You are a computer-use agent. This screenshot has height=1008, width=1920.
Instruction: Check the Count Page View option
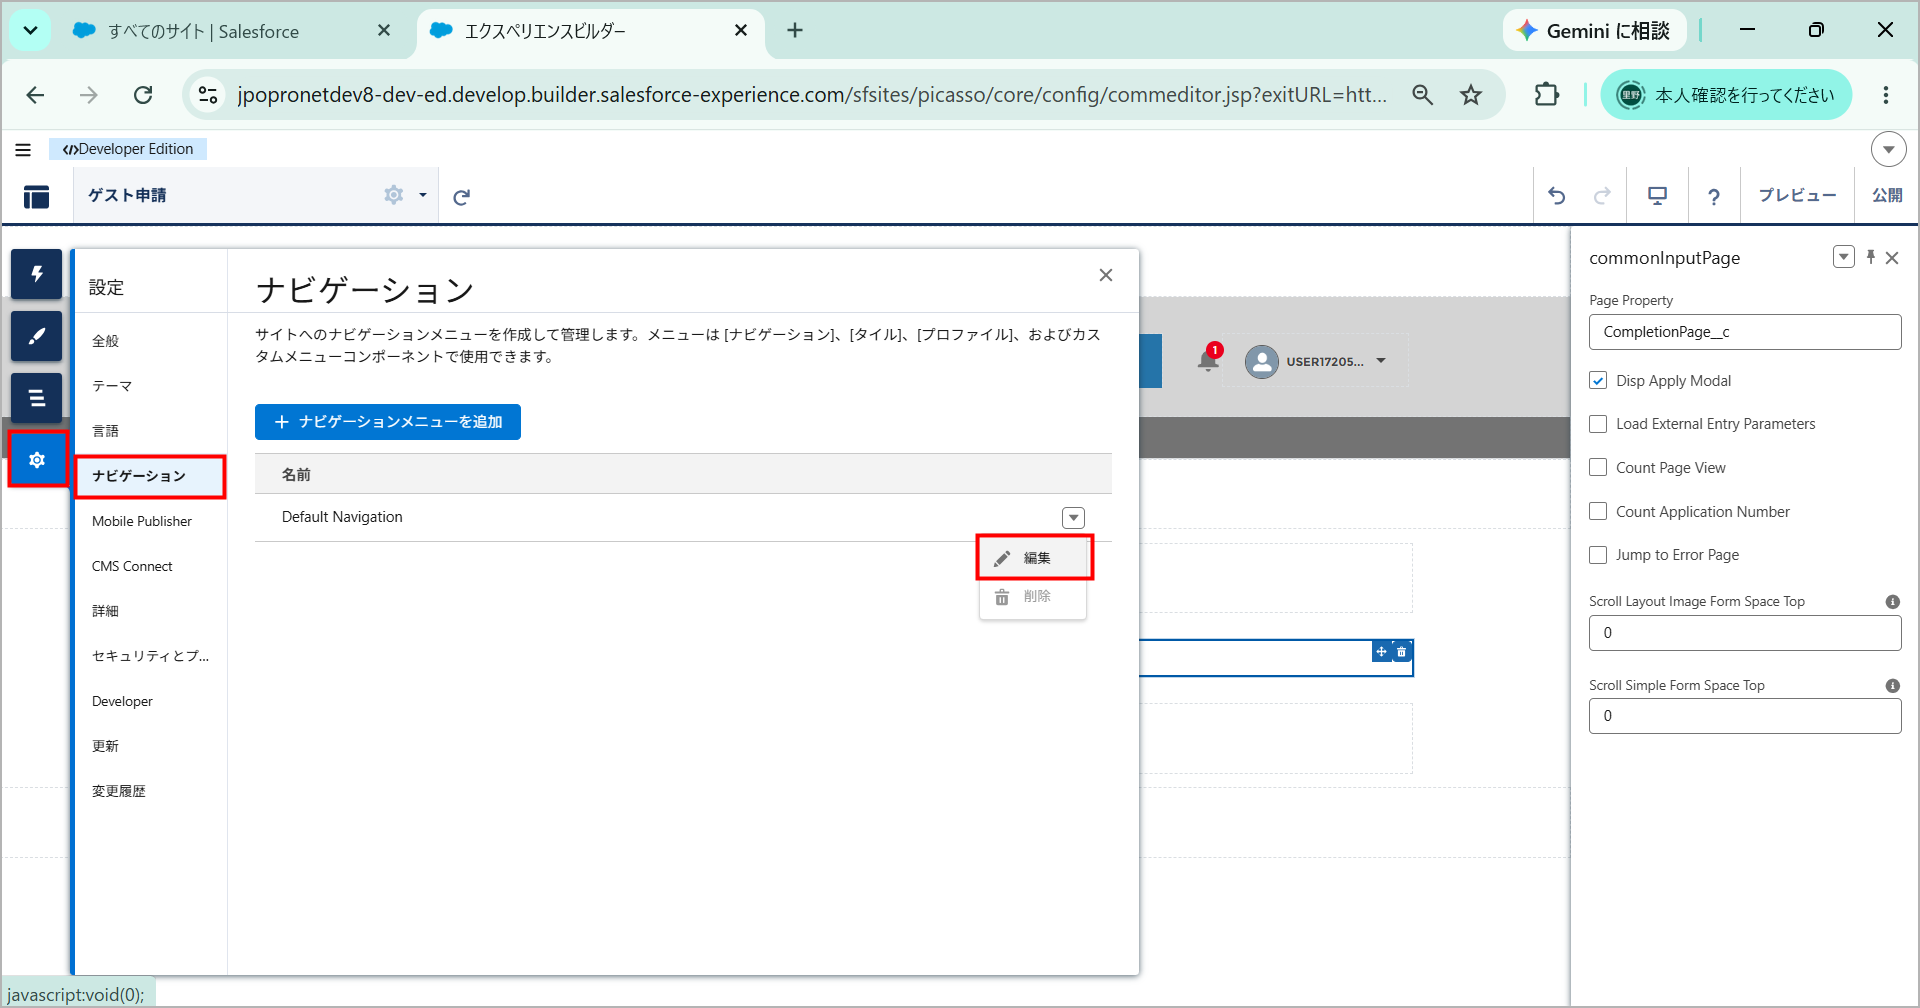point(1598,468)
